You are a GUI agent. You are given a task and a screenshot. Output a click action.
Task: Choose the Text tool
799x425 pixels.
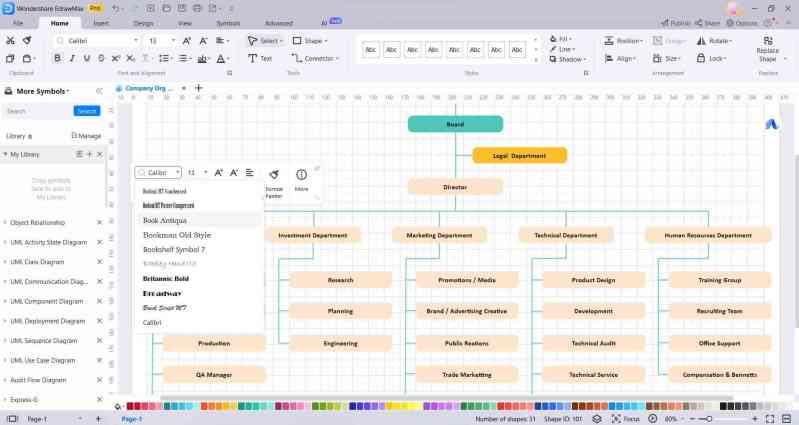click(x=260, y=59)
